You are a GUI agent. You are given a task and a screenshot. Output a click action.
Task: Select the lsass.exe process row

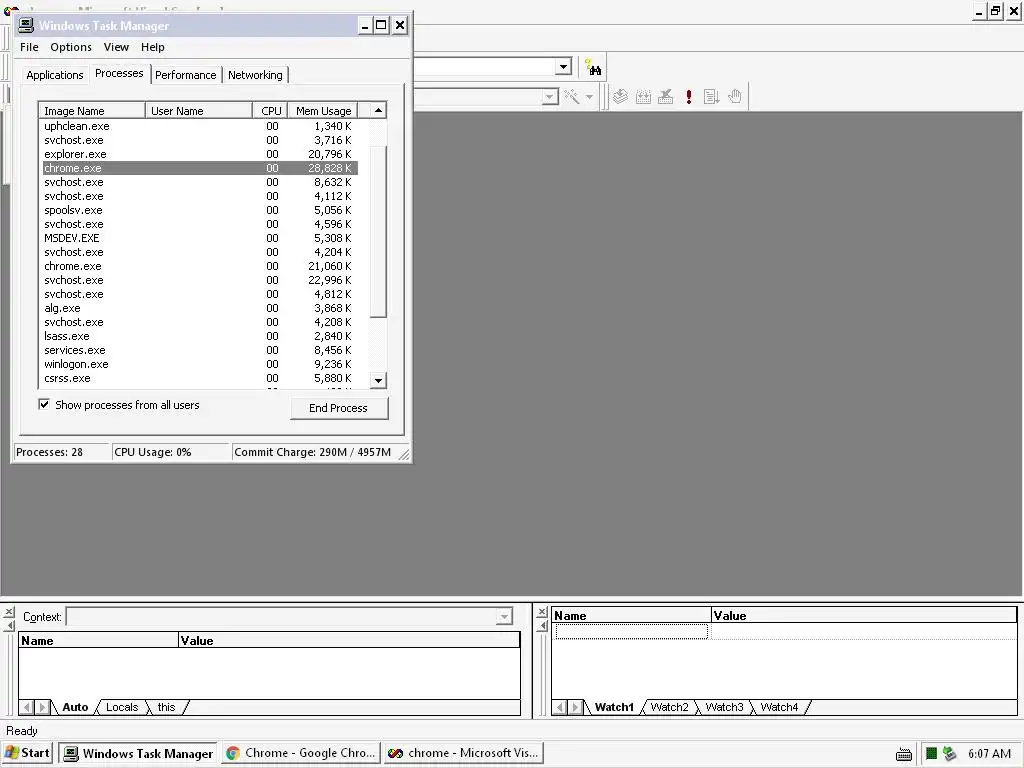click(199, 336)
